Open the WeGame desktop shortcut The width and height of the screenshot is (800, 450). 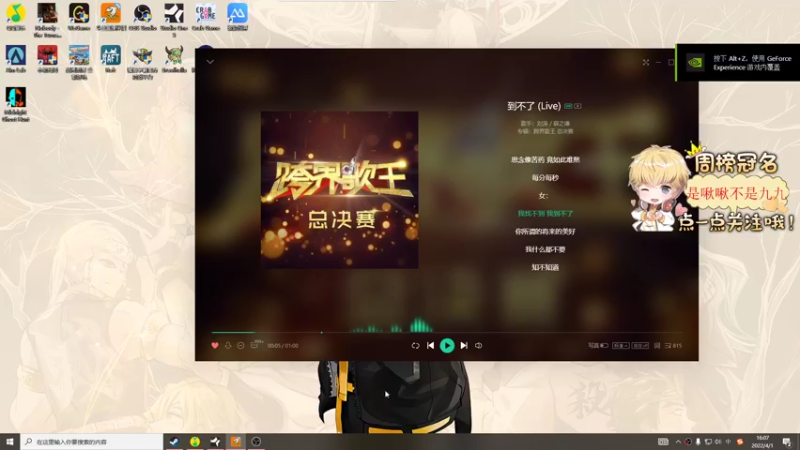[79, 16]
